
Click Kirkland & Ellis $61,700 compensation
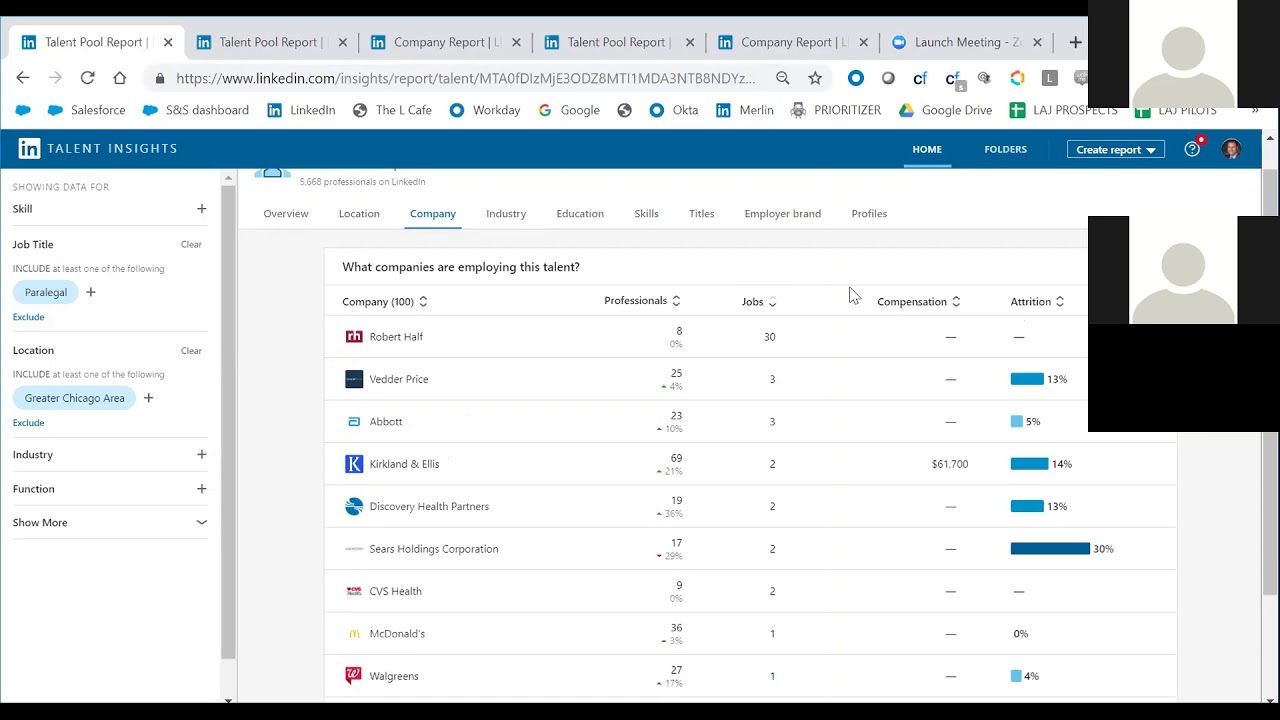pos(949,464)
